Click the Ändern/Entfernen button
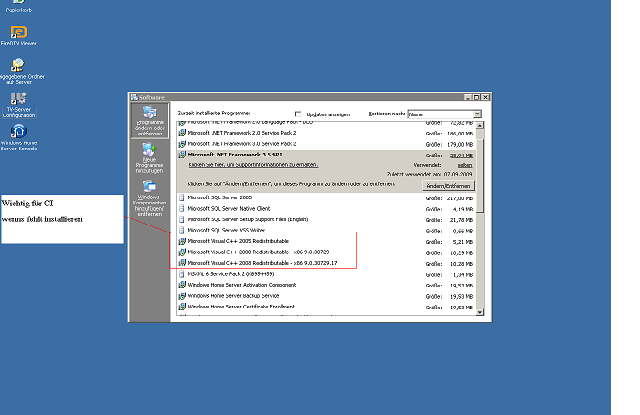 448,186
